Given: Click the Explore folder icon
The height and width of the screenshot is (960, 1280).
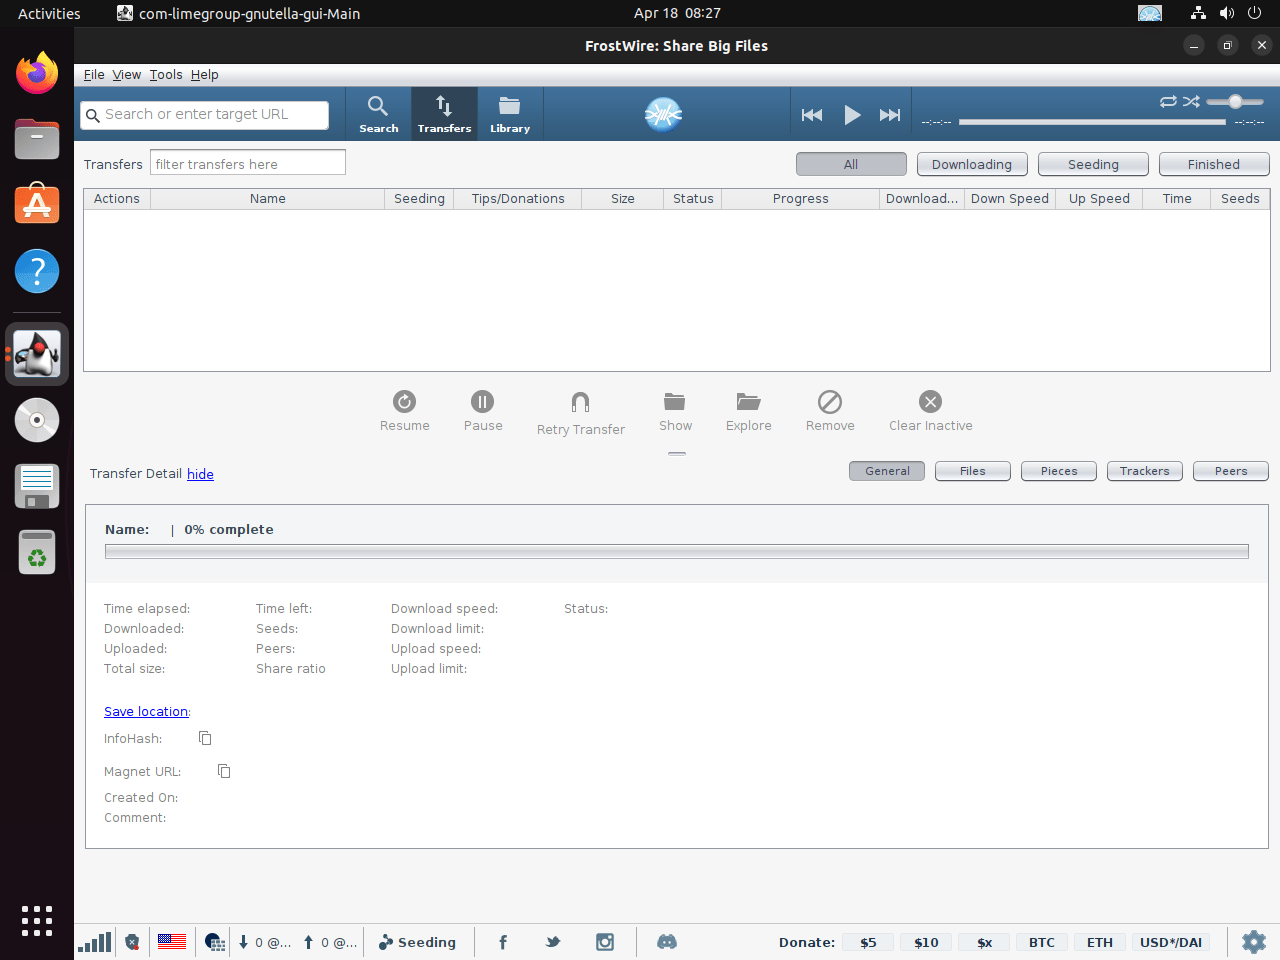Looking at the screenshot, I should tap(748, 401).
